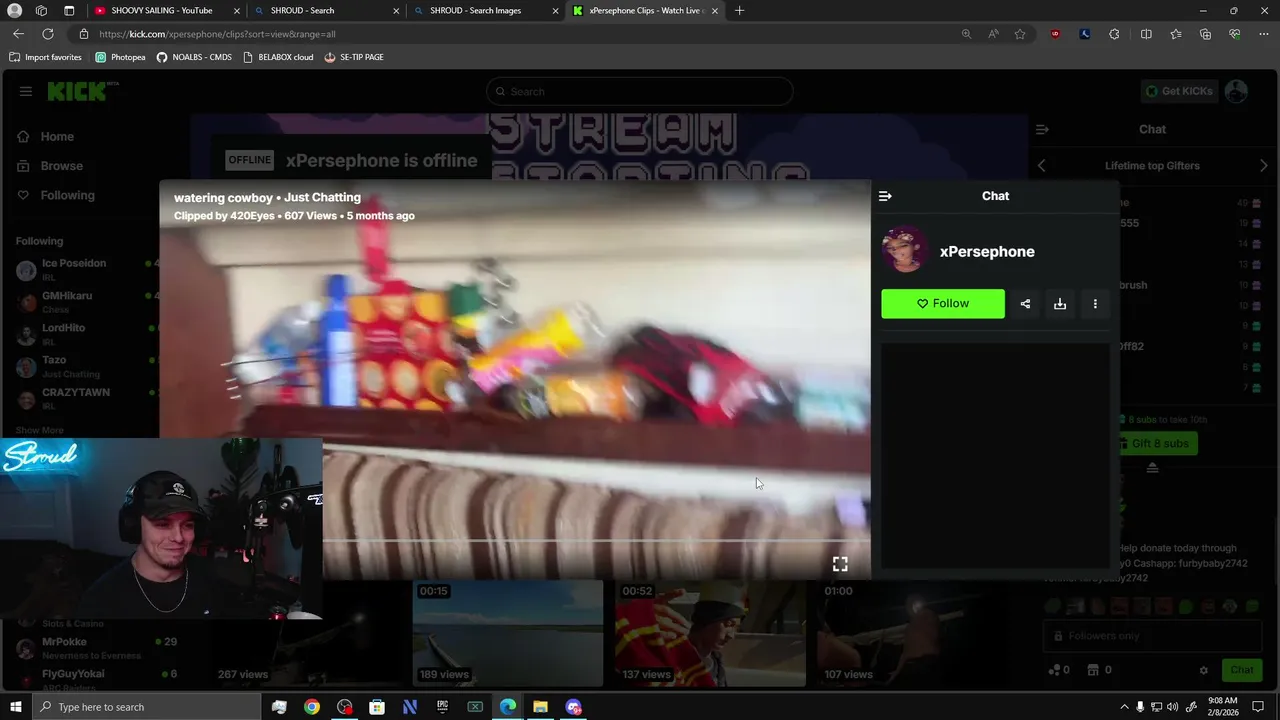
Task: Open the three-dot more options on clip
Action: 1095,304
